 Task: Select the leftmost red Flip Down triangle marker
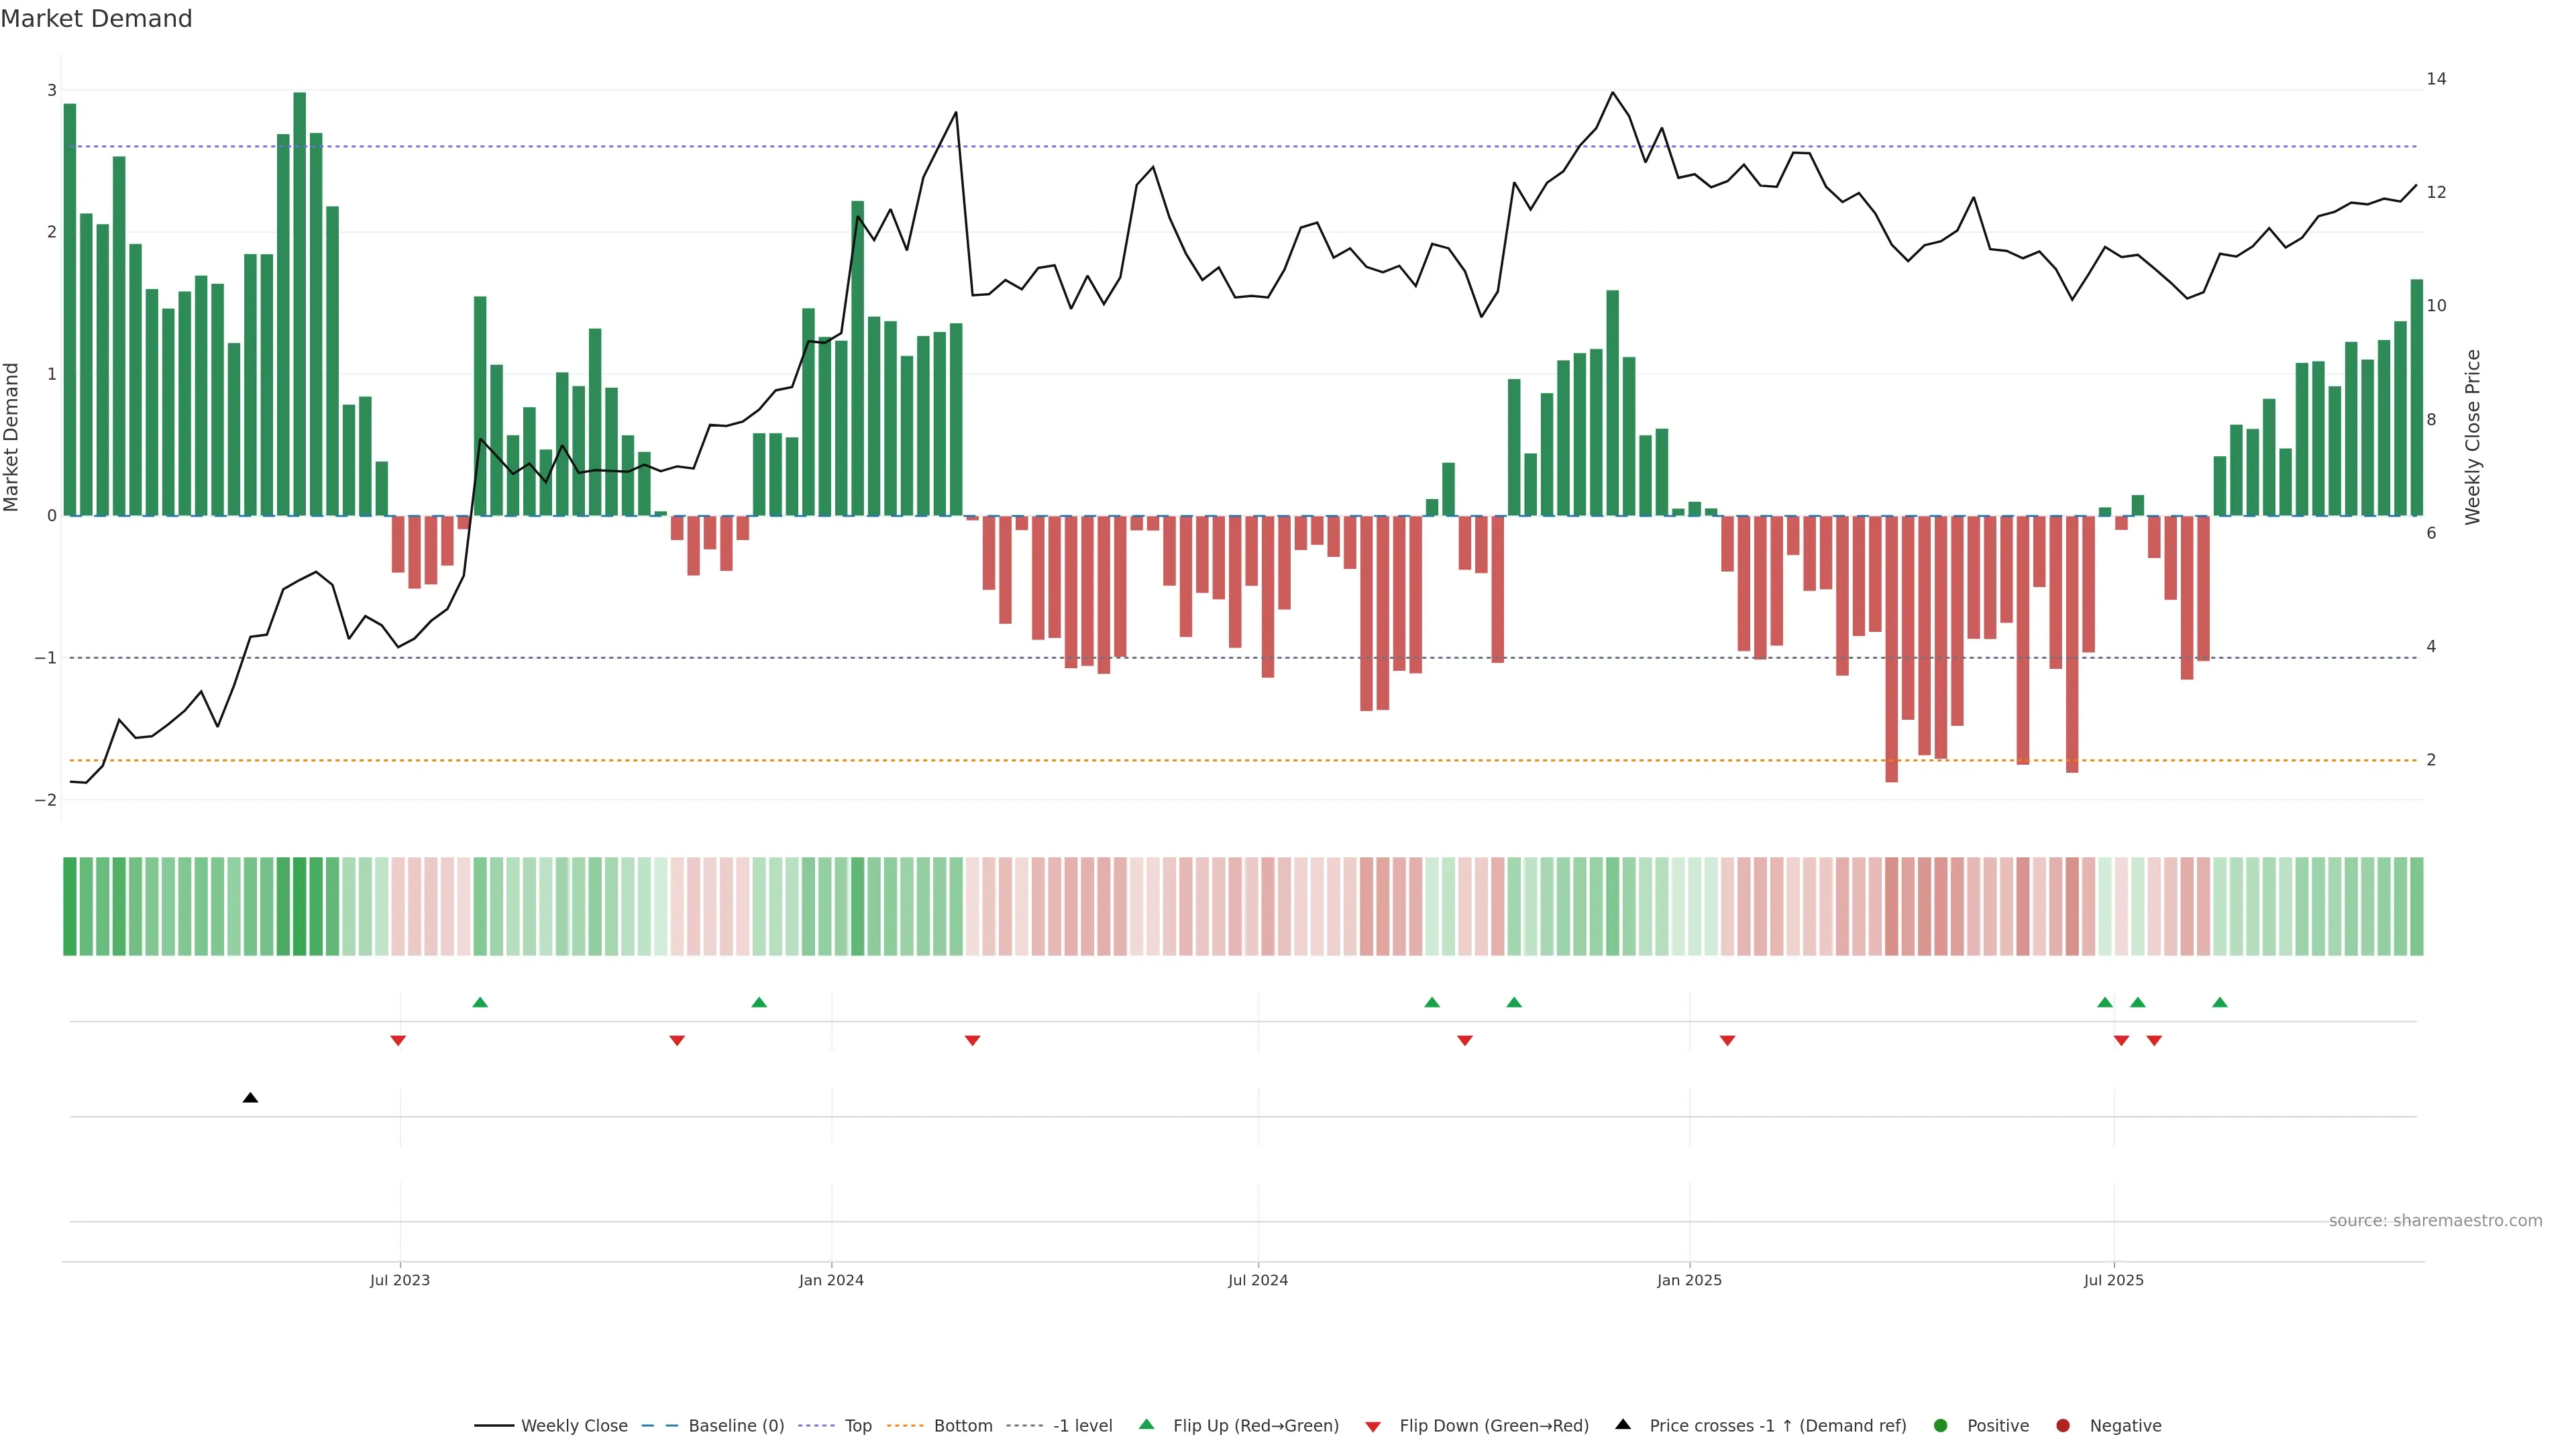(398, 1041)
